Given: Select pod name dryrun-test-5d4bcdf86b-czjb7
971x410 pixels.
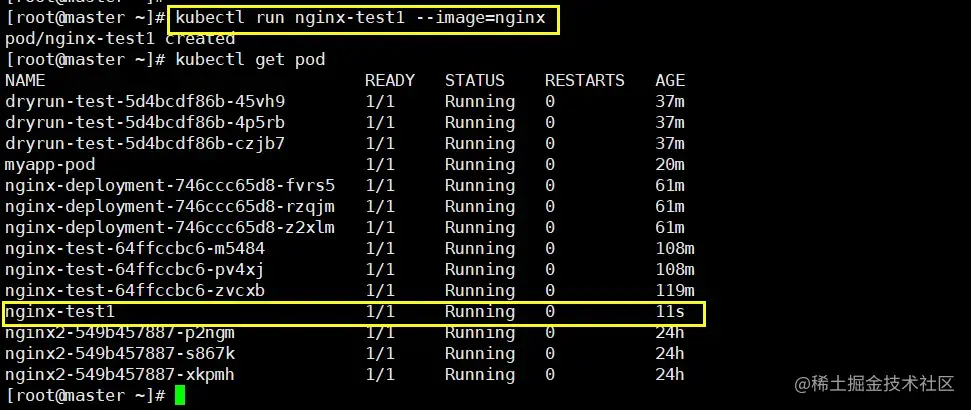Looking at the screenshot, I should pyautogui.click(x=145, y=144).
